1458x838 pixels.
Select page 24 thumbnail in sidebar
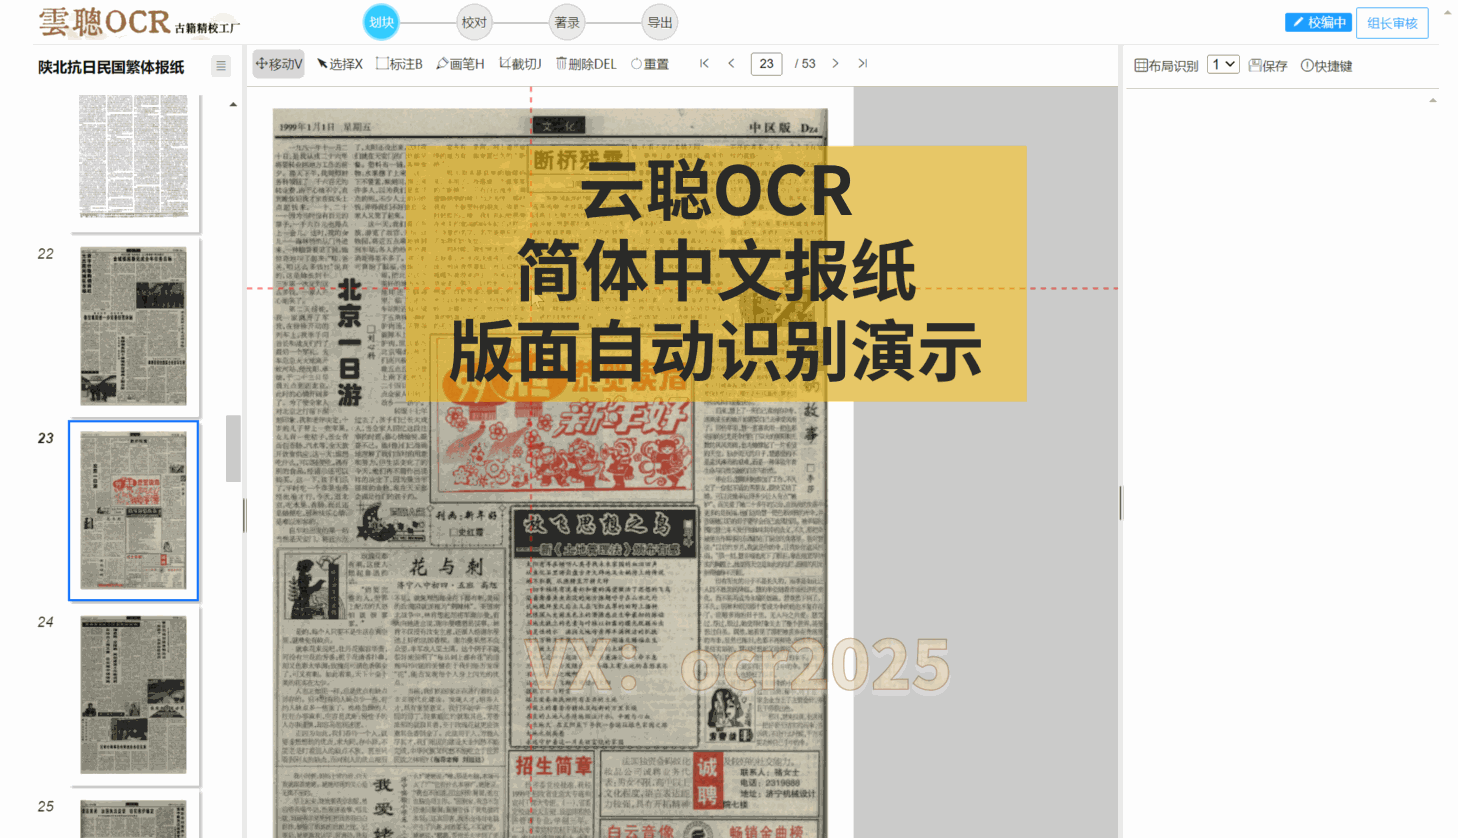pyautogui.click(x=133, y=694)
